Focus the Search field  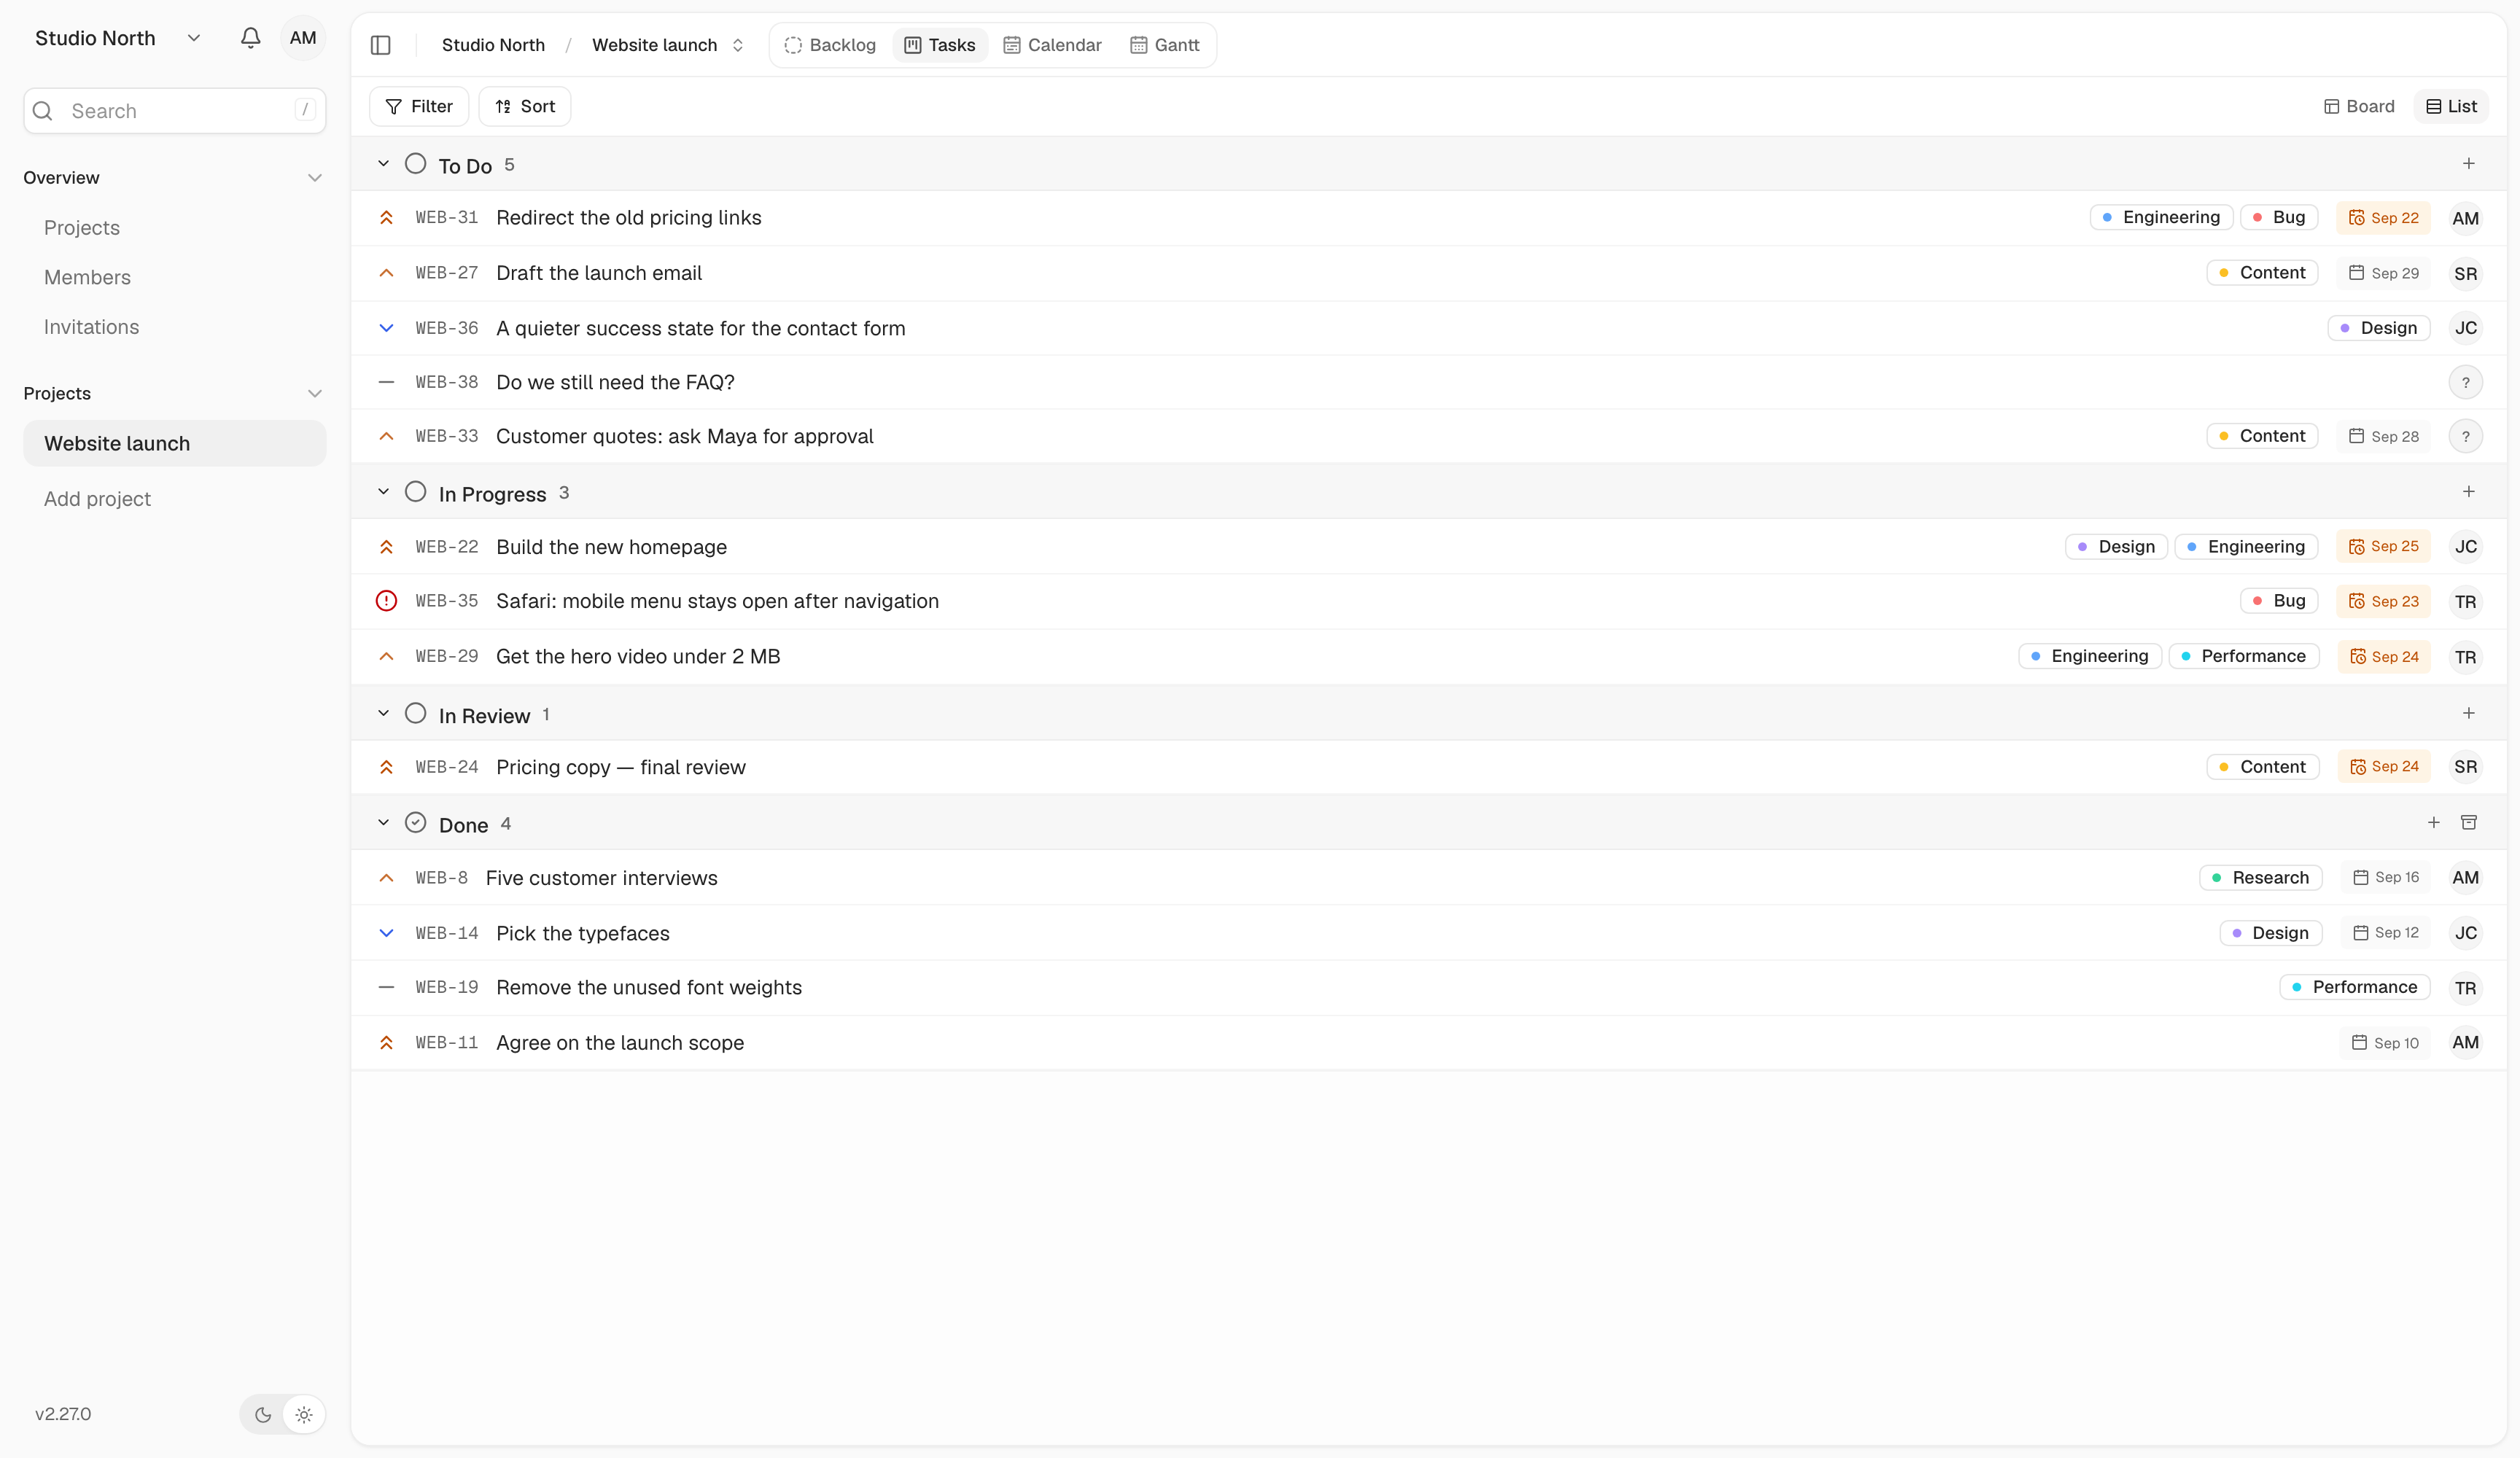(175, 111)
